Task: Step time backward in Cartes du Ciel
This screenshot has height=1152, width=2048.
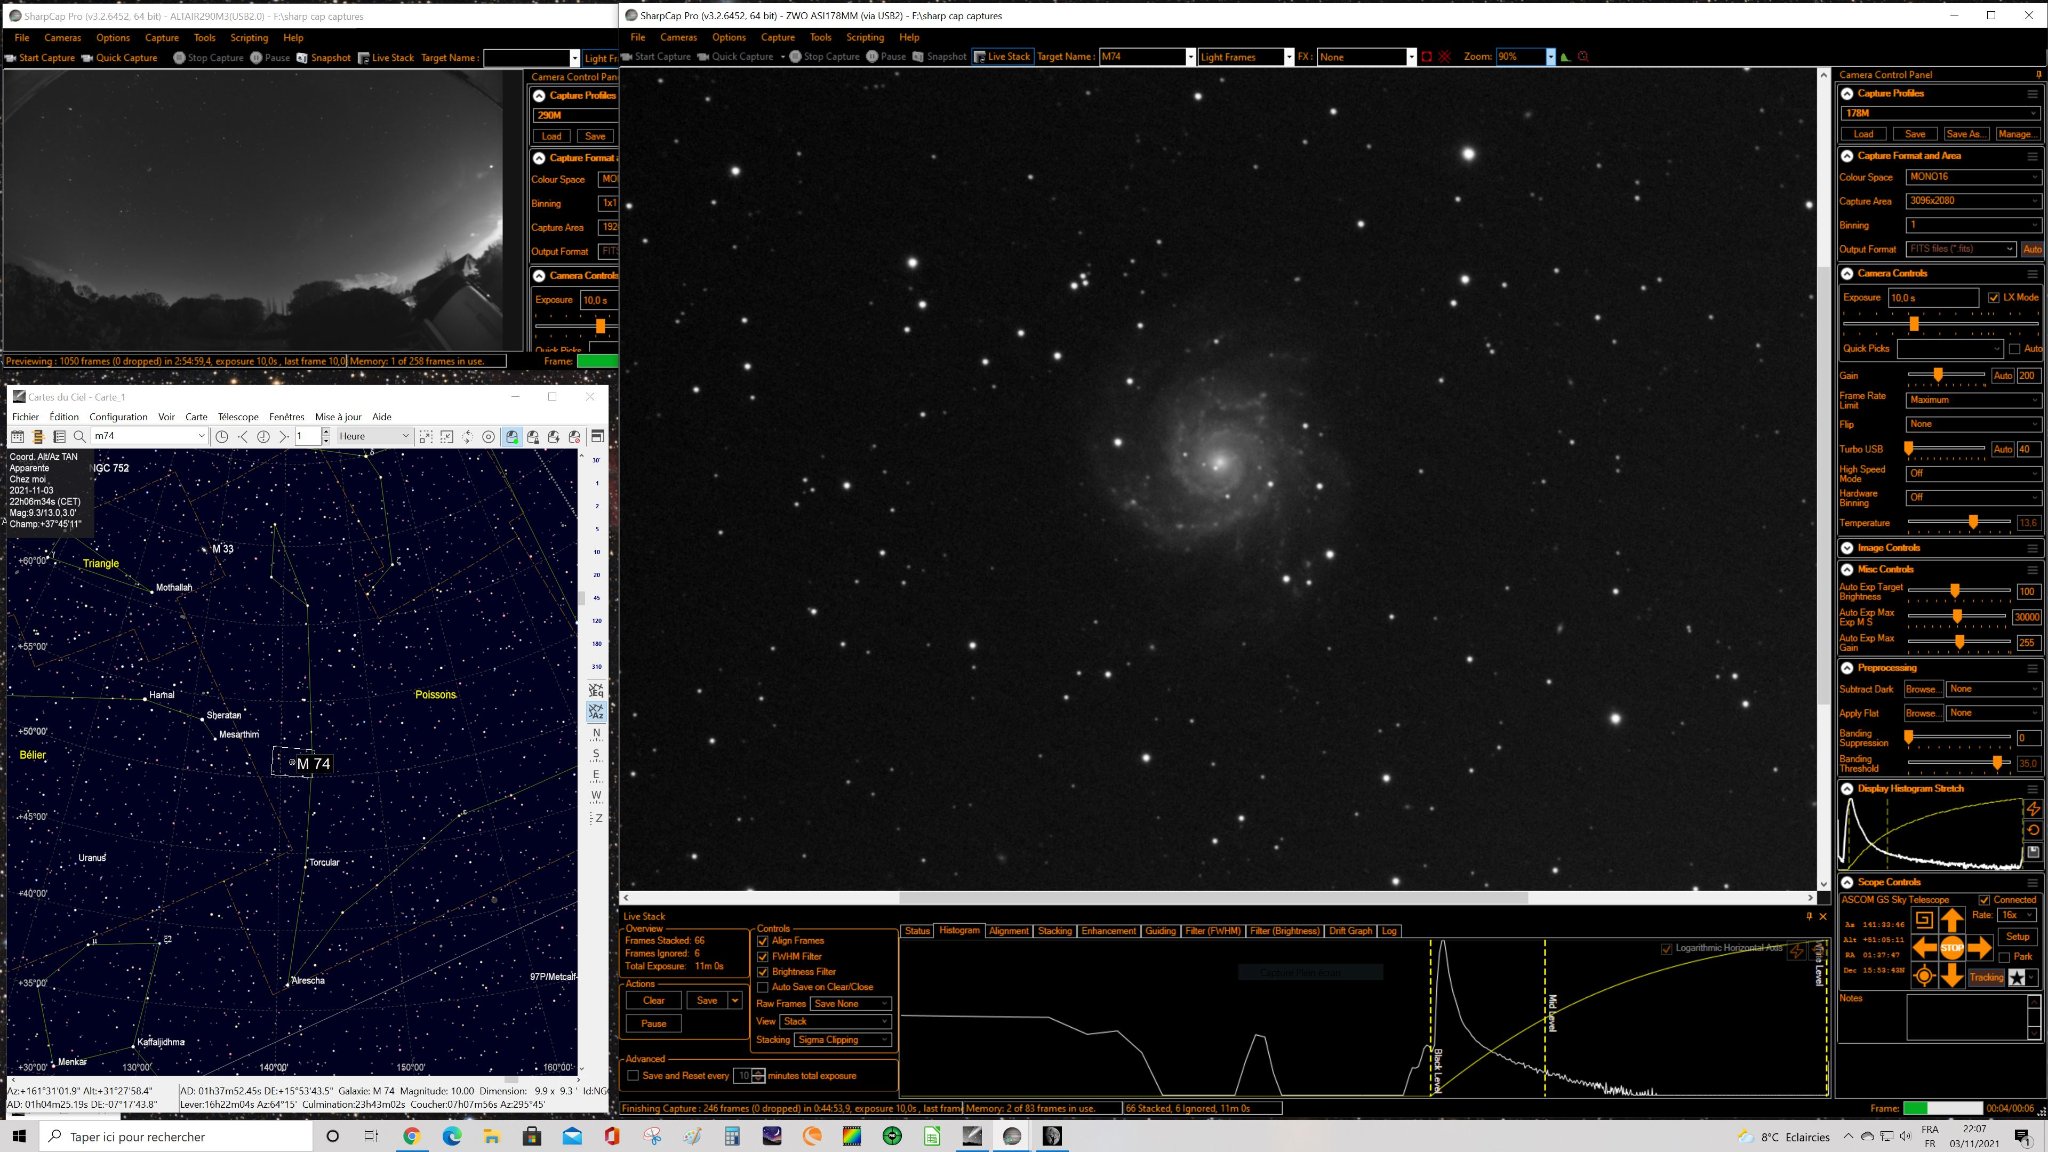Action: pos(243,437)
